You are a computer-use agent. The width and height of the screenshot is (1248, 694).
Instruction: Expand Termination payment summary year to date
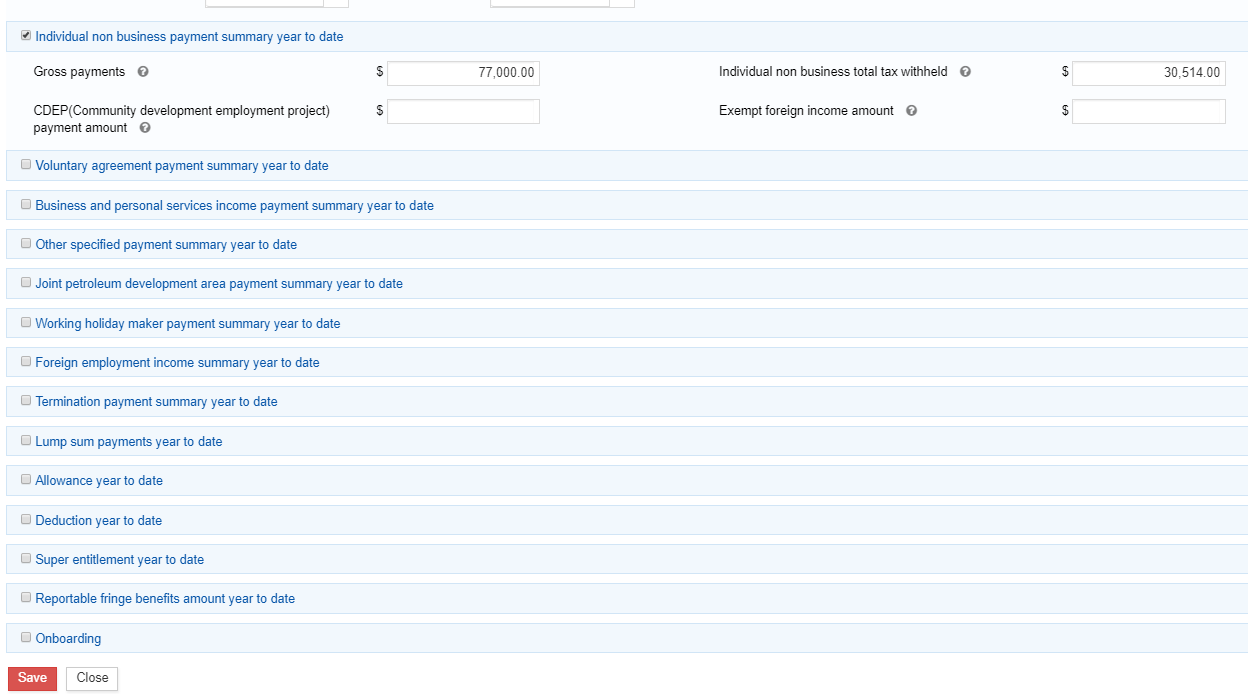click(156, 402)
